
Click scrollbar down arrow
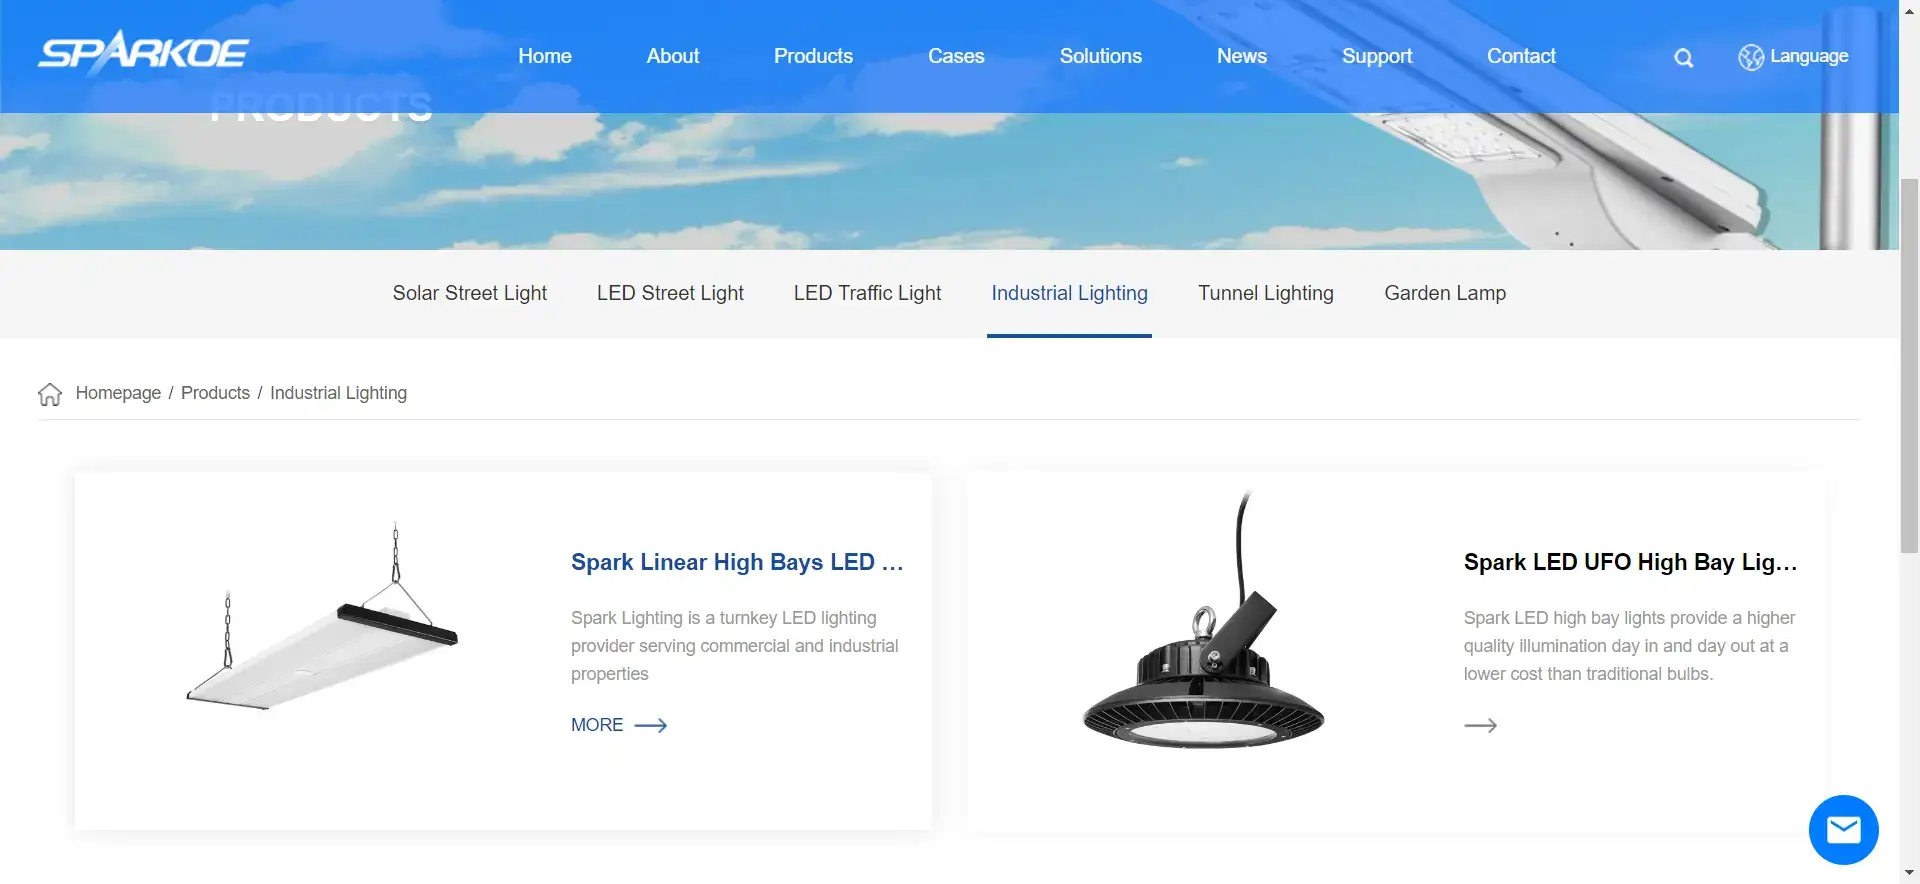[x=1909, y=873]
